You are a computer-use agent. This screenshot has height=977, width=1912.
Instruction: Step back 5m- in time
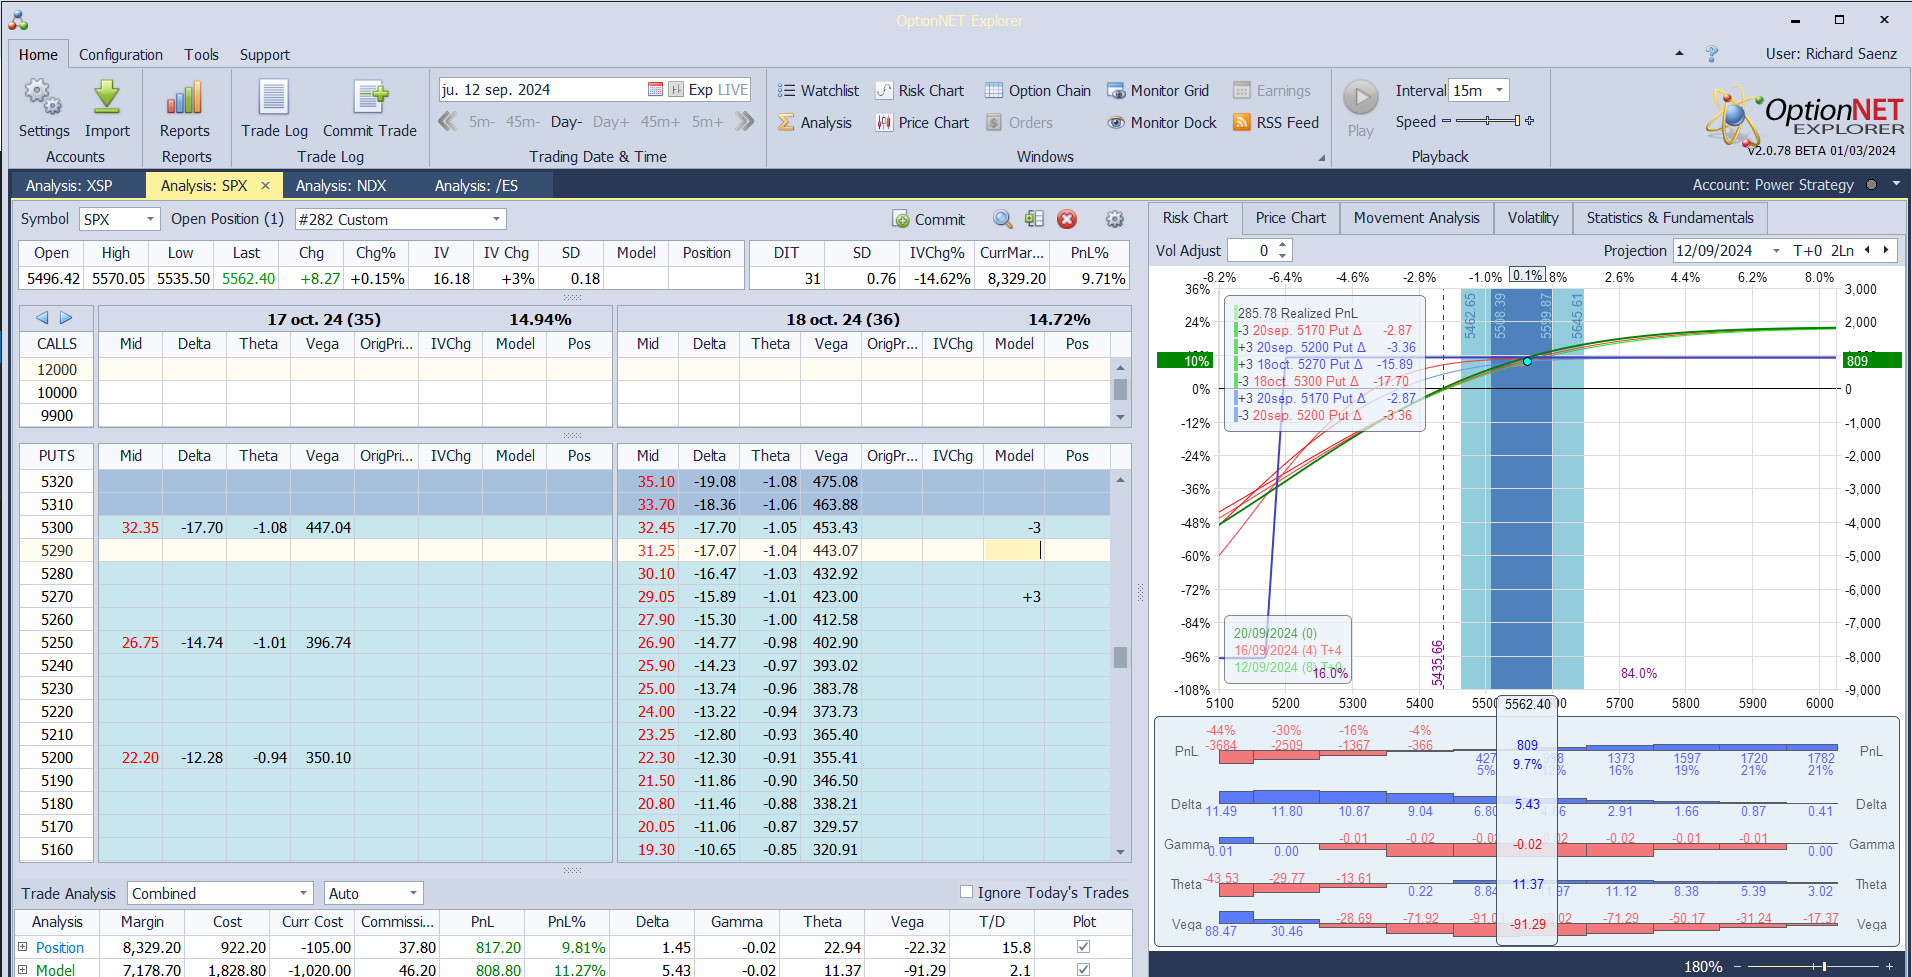pyautogui.click(x=481, y=122)
